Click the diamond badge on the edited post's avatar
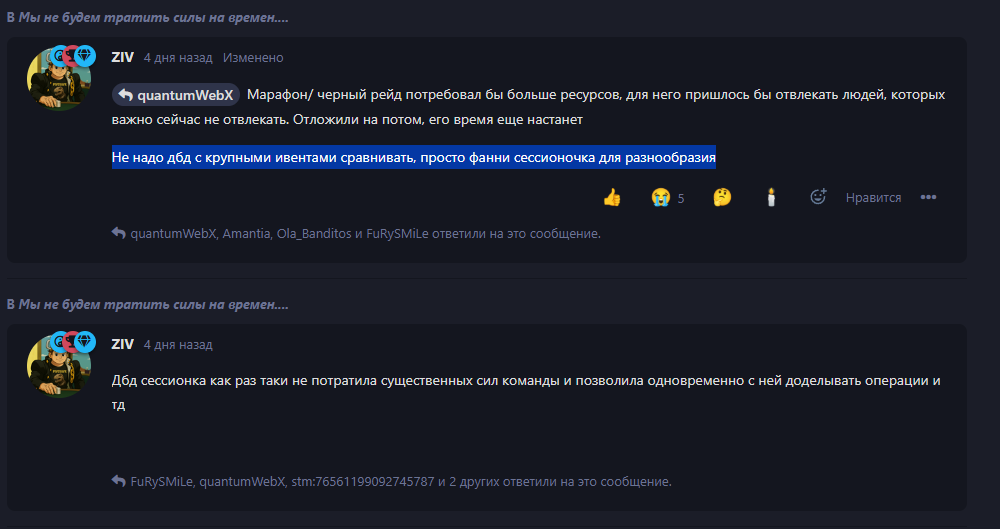Image resolution: width=1000 pixels, height=529 pixels. point(85,56)
